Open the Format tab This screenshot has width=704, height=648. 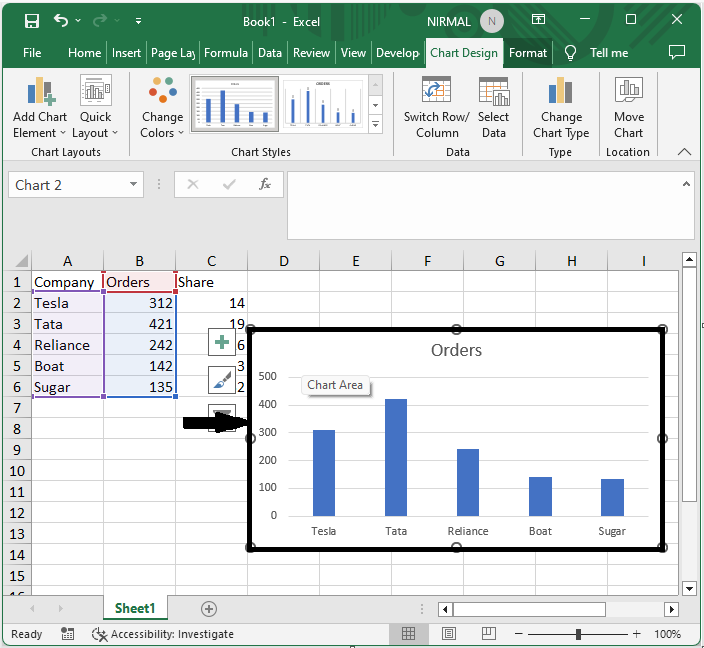coord(527,53)
